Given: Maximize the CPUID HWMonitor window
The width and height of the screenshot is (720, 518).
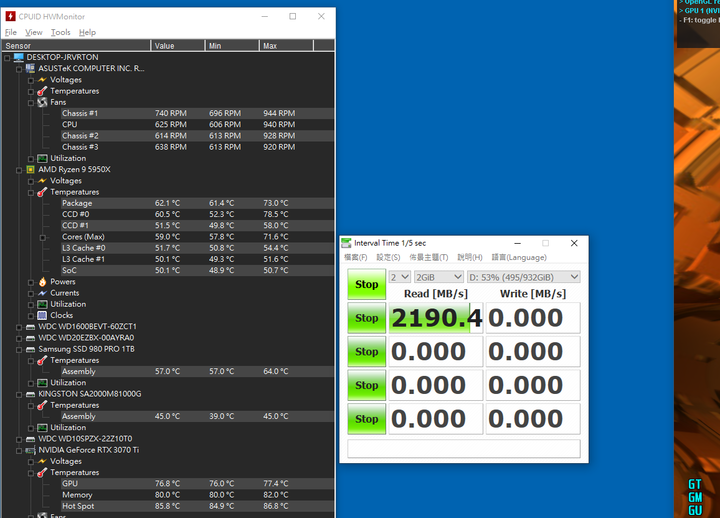Looking at the screenshot, I should [292, 17].
